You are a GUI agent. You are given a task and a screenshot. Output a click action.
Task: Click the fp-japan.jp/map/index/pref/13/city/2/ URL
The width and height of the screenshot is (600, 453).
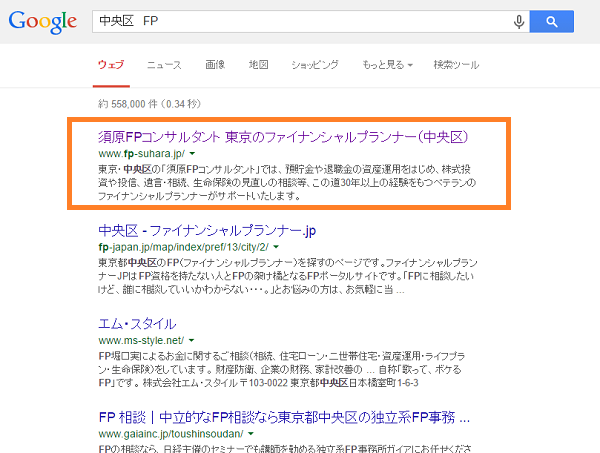click(183, 247)
